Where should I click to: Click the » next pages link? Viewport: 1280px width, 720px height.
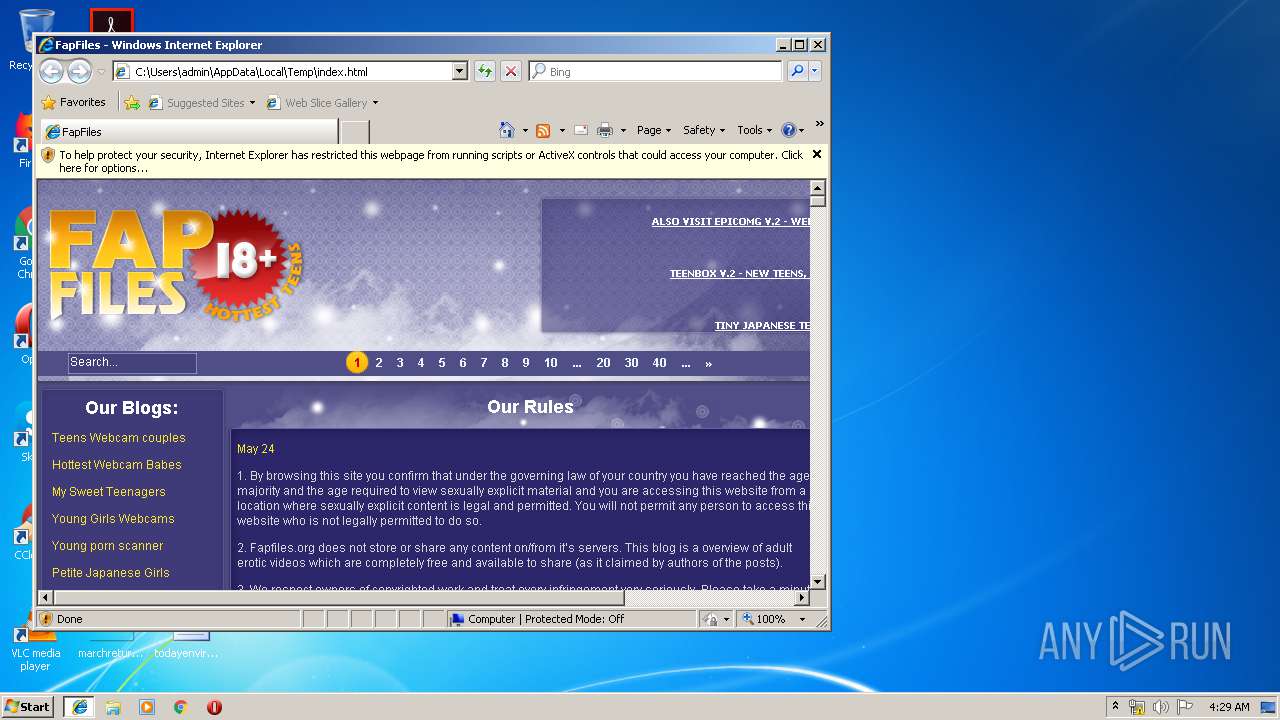point(708,363)
